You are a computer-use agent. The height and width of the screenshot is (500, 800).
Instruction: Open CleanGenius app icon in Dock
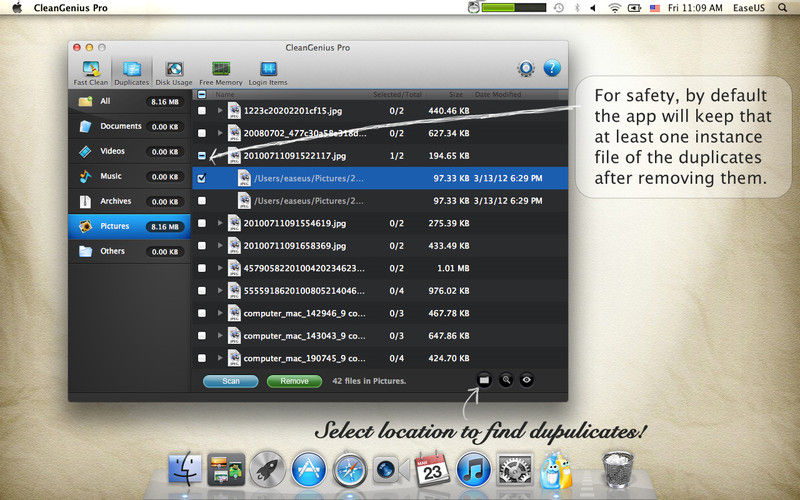556,469
